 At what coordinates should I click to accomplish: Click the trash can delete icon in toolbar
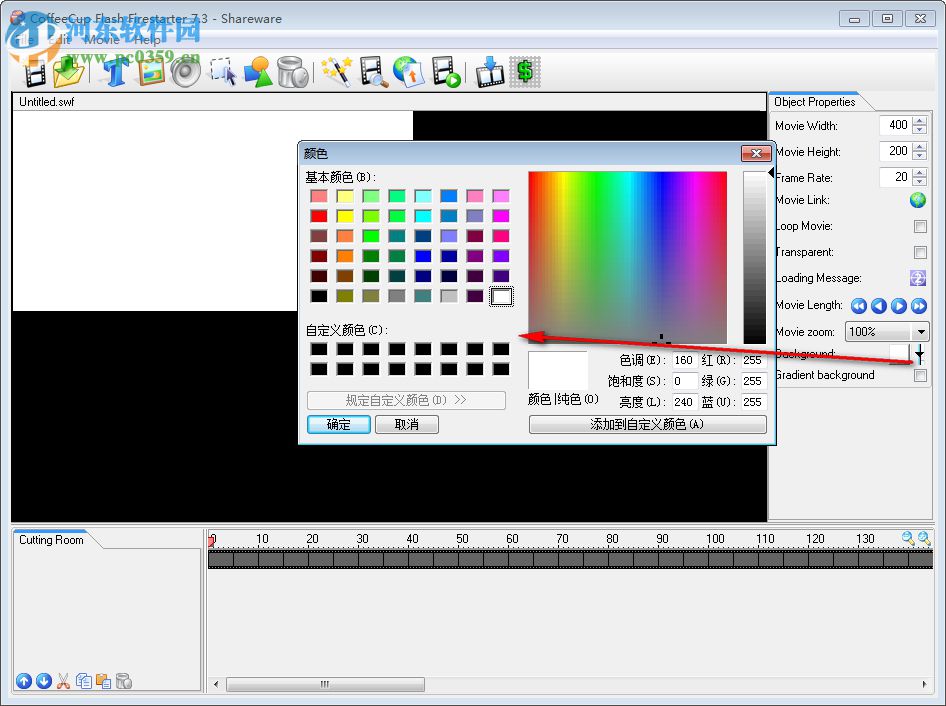click(x=291, y=71)
